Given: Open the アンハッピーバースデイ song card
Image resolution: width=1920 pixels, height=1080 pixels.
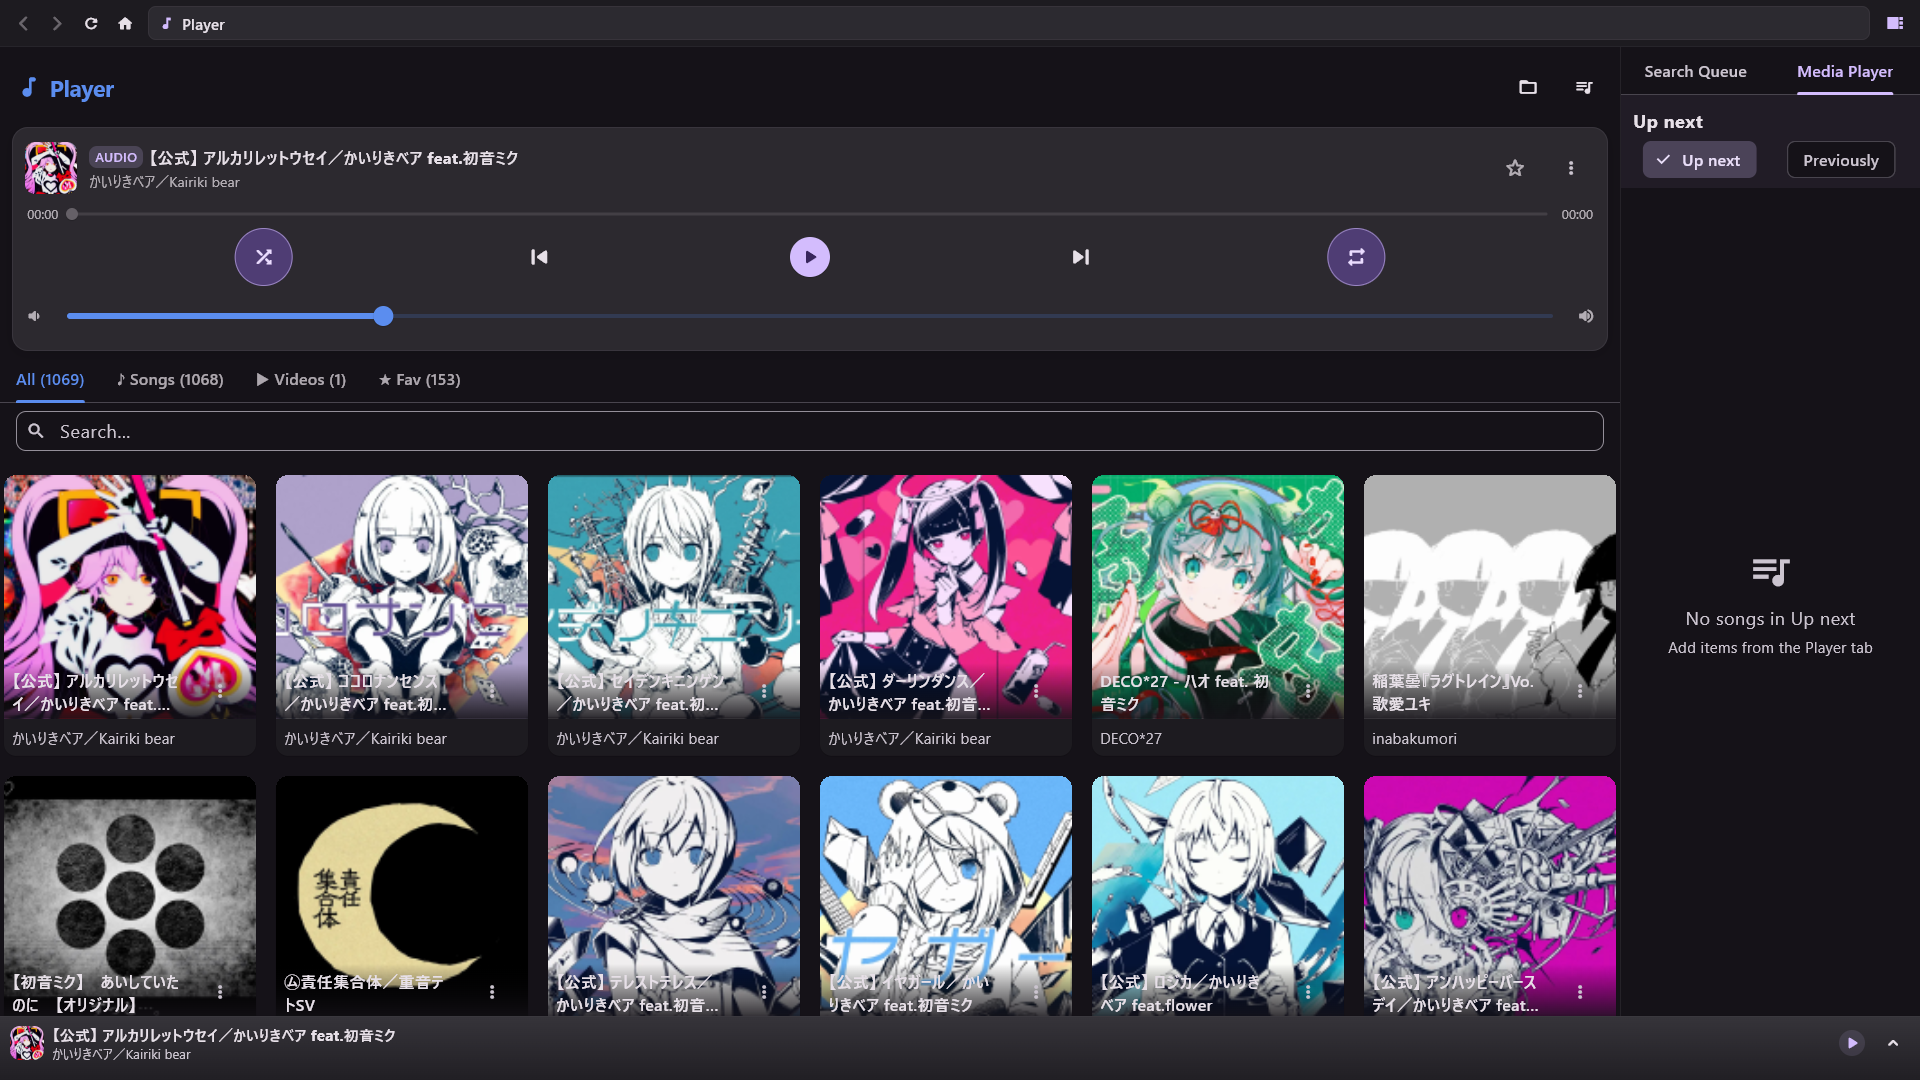Looking at the screenshot, I should 1490,896.
